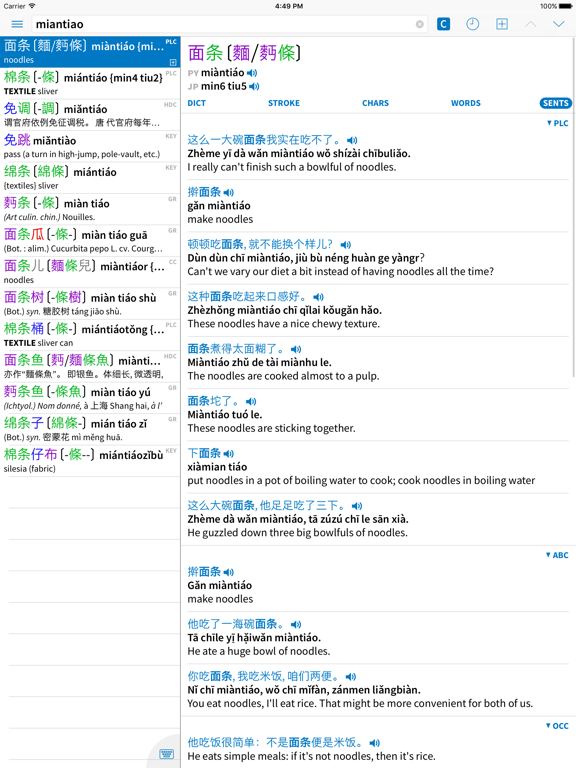
Task: Play audio for 这么大碗面条 sentence
Action: pos(357,506)
